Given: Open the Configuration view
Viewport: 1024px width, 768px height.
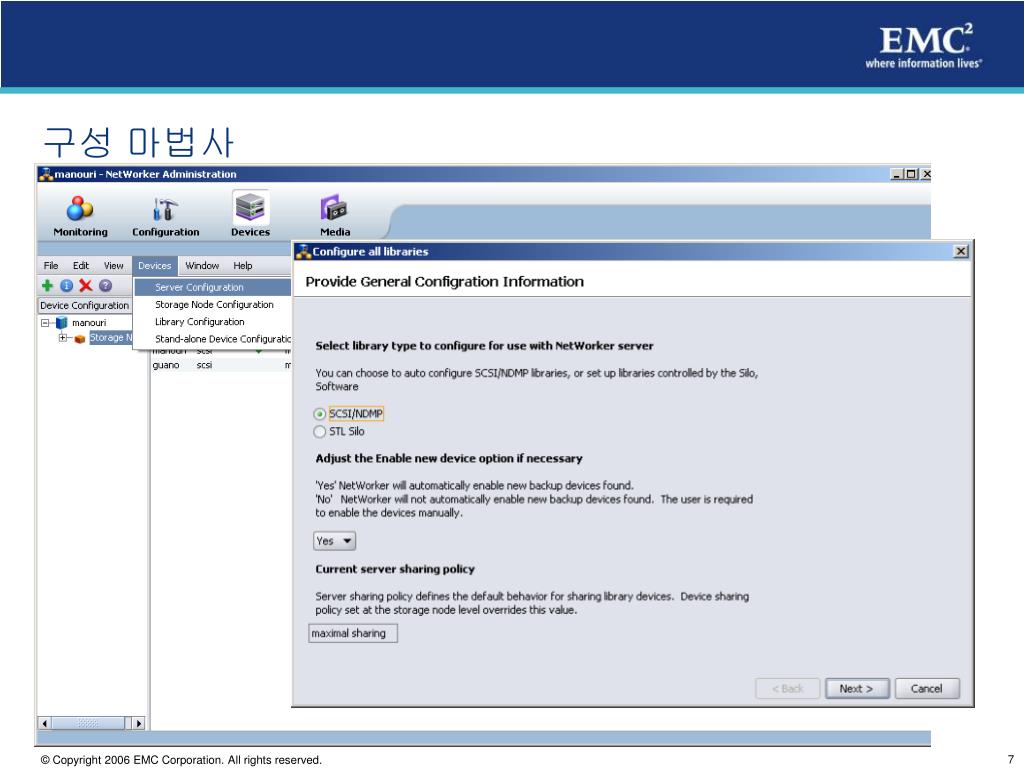Looking at the screenshot, I should pos(165,216).
